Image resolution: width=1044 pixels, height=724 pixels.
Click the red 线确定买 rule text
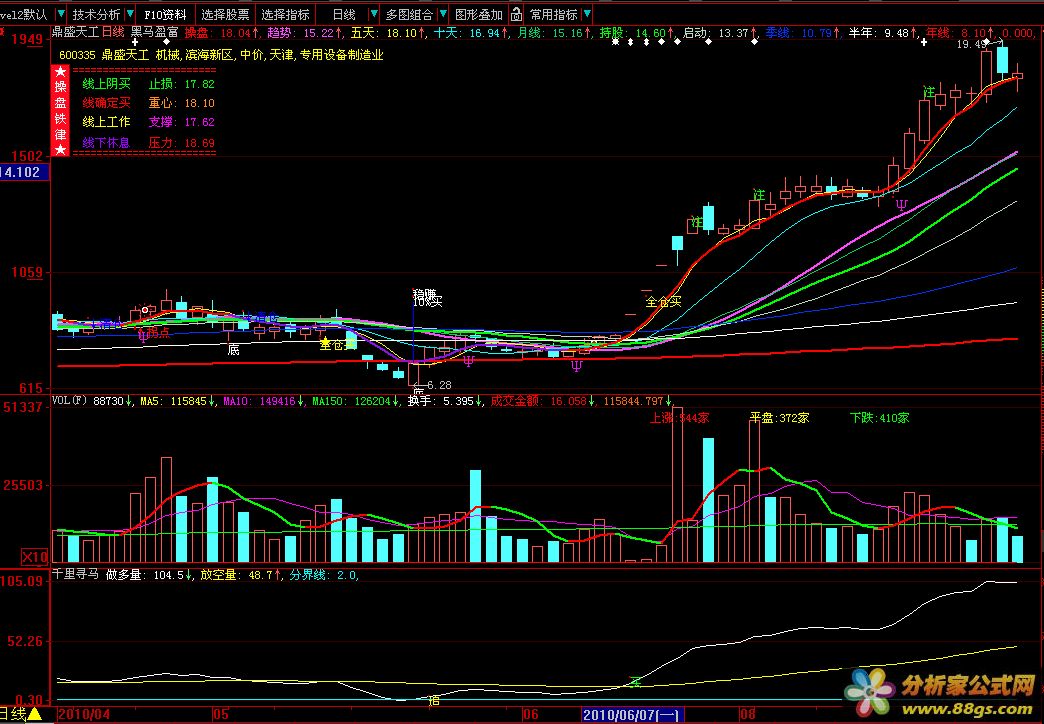coord(107,103)
